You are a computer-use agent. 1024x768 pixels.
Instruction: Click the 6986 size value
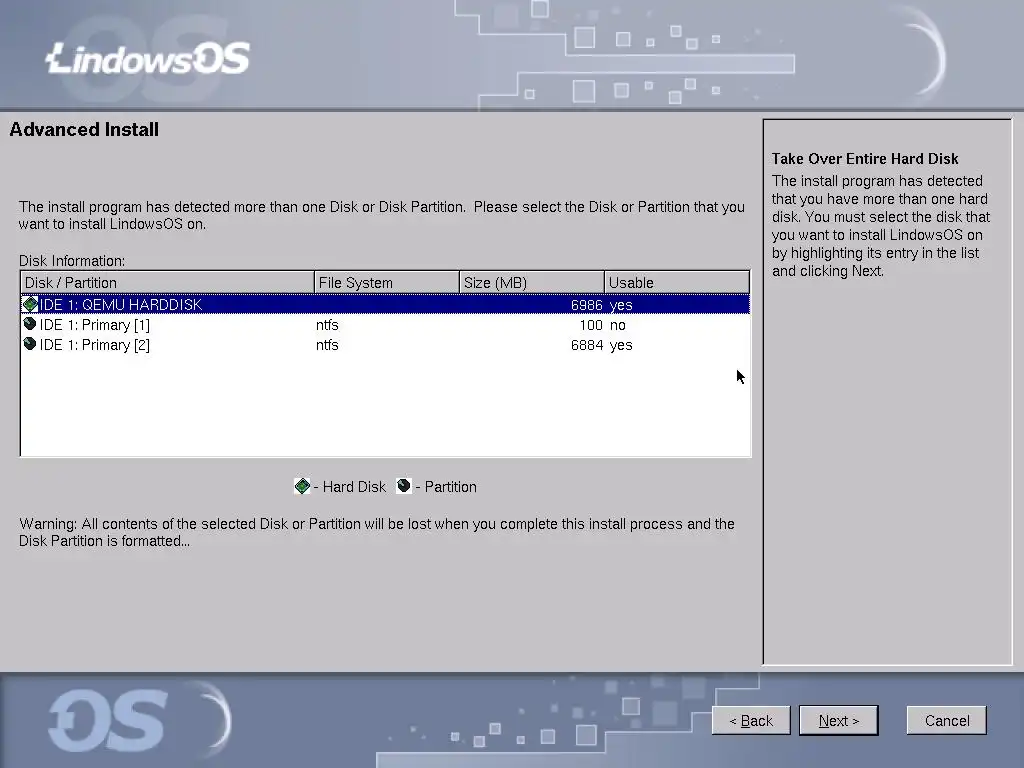(x=586, y=305)
